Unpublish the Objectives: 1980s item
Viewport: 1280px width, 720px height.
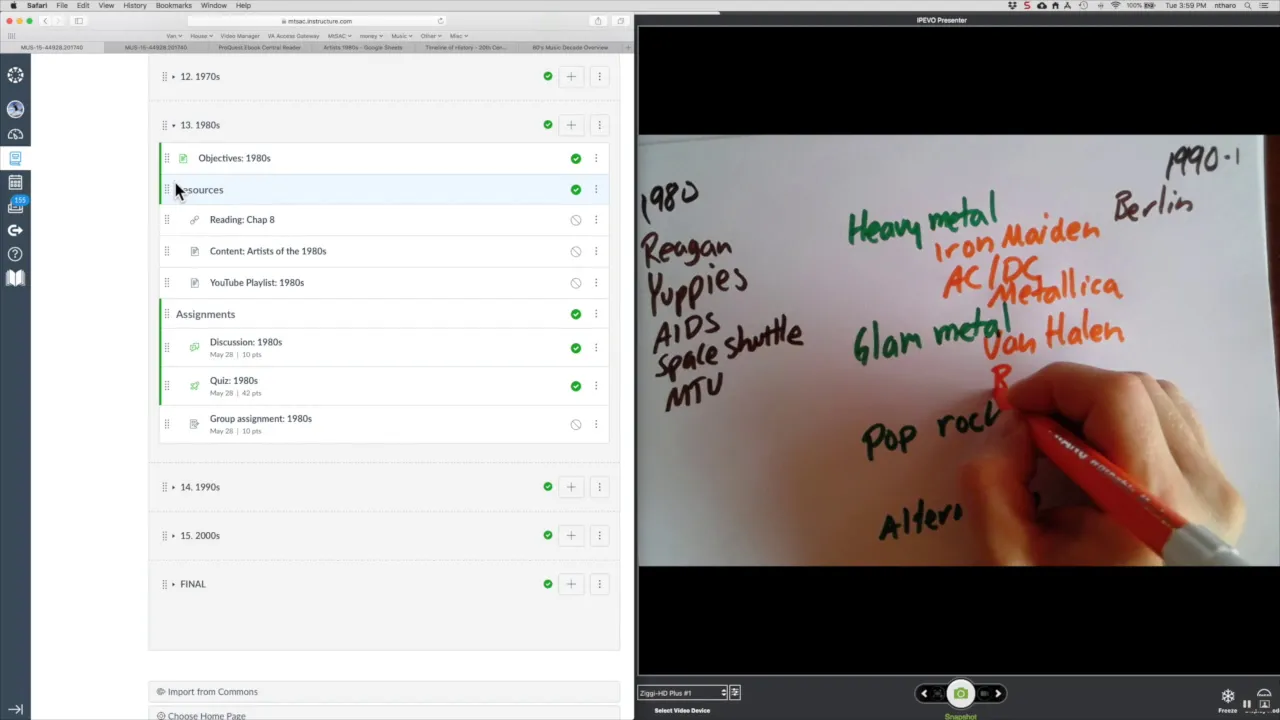(576, 158)
